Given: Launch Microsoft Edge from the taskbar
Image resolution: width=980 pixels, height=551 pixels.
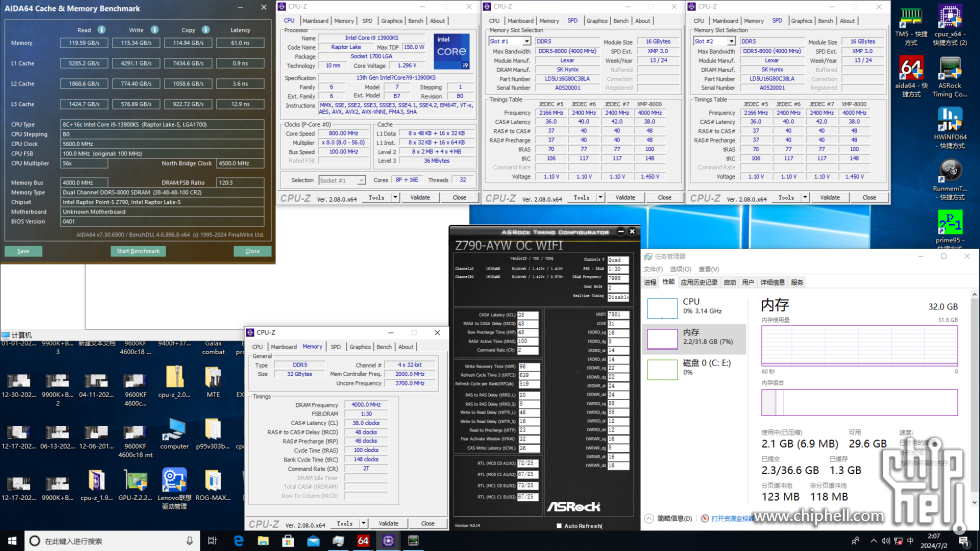Looking at the screenshot, I should pyautogui.click(x=238, y=540).
